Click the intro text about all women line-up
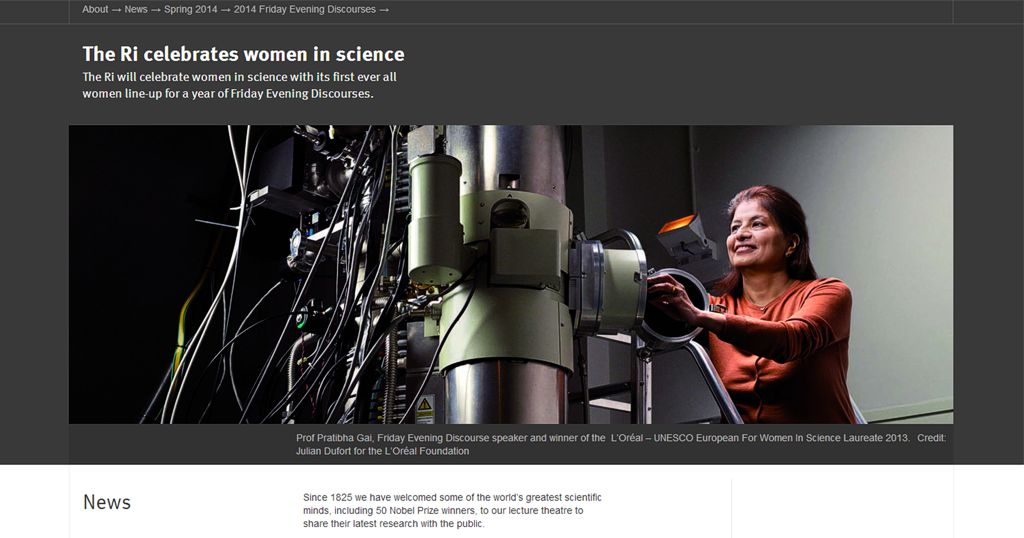This screenshot has width=1024, height=538. tap(240, 85)
